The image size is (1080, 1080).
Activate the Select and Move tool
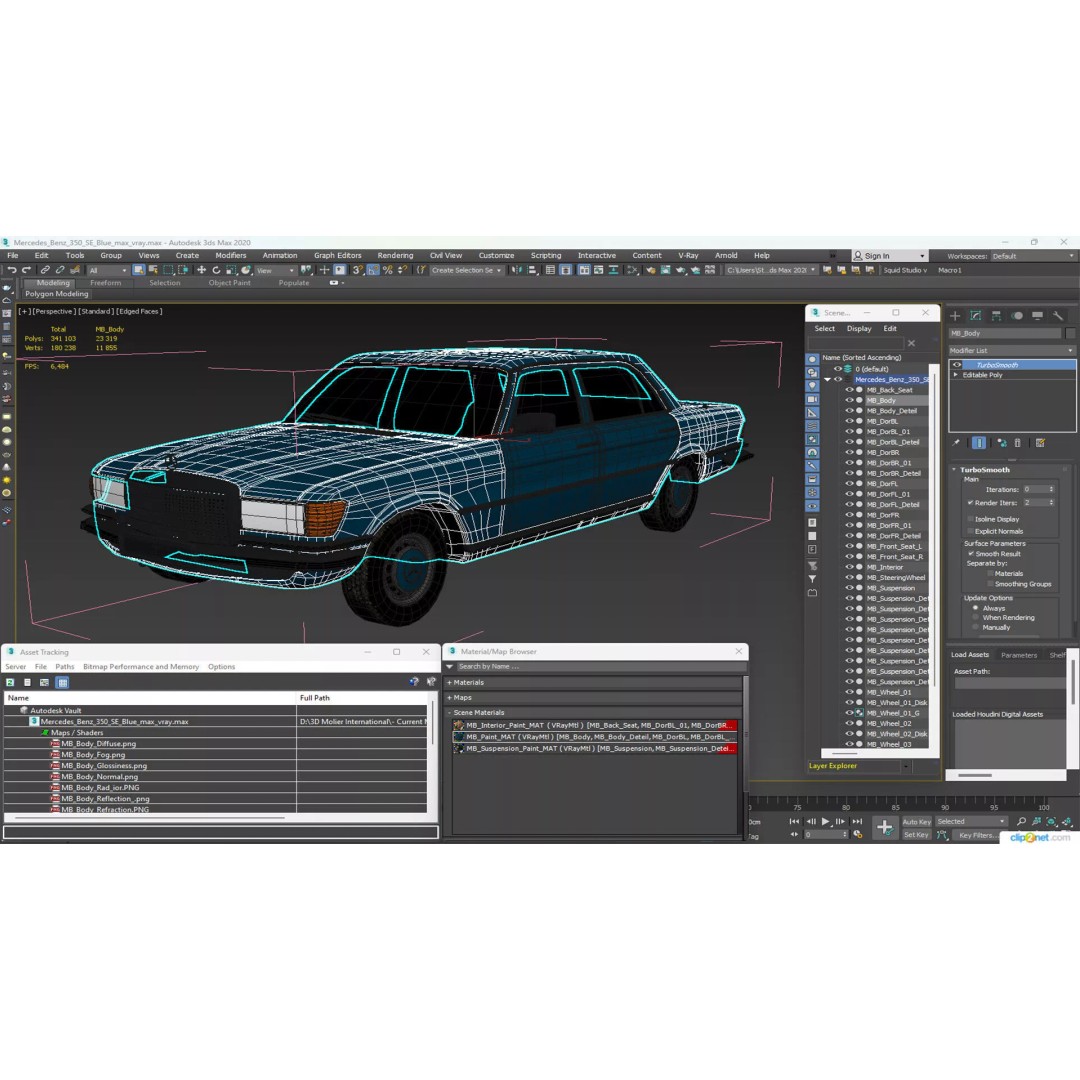(x=201, y=270)
